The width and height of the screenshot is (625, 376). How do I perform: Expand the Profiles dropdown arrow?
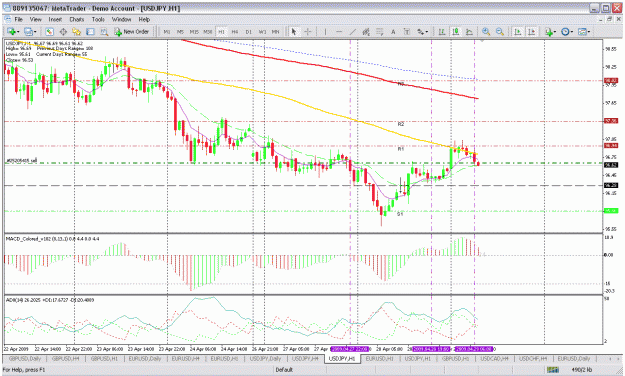pyautogui.click(x=35, y=32)
